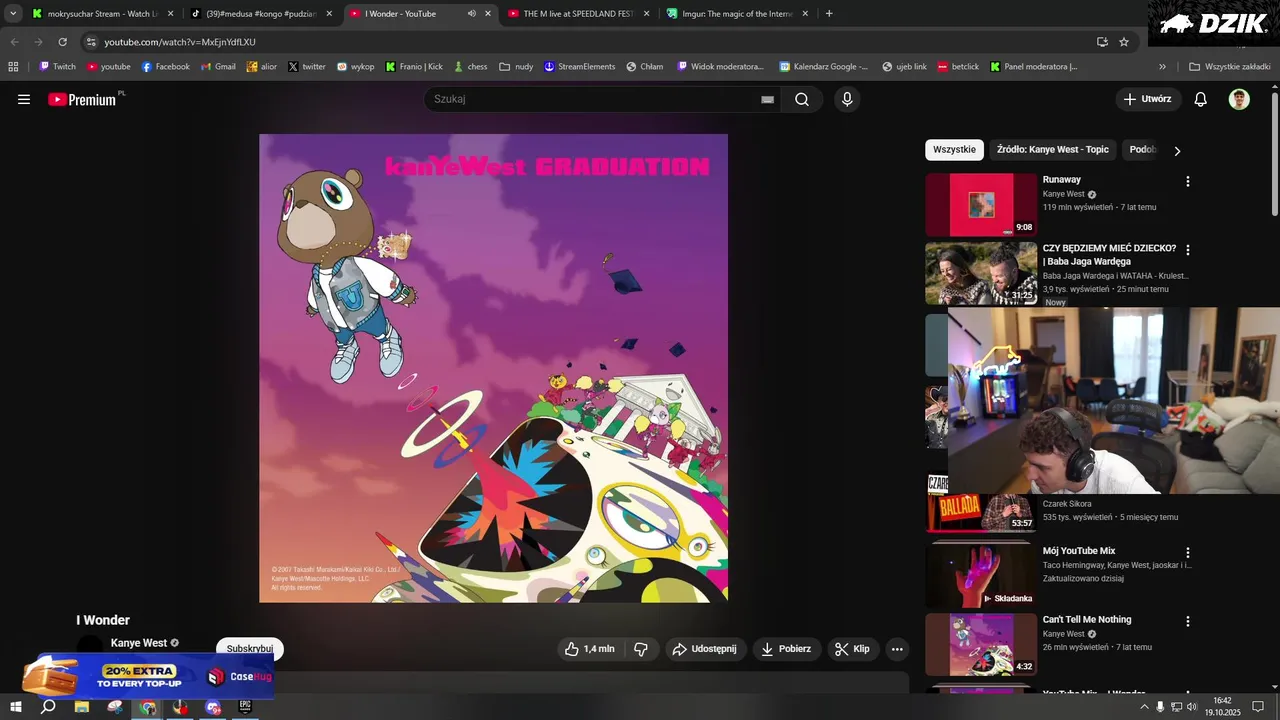Open File Explorer from taskbar
This screenshot has height=720, width=1280.
point(82,707)
